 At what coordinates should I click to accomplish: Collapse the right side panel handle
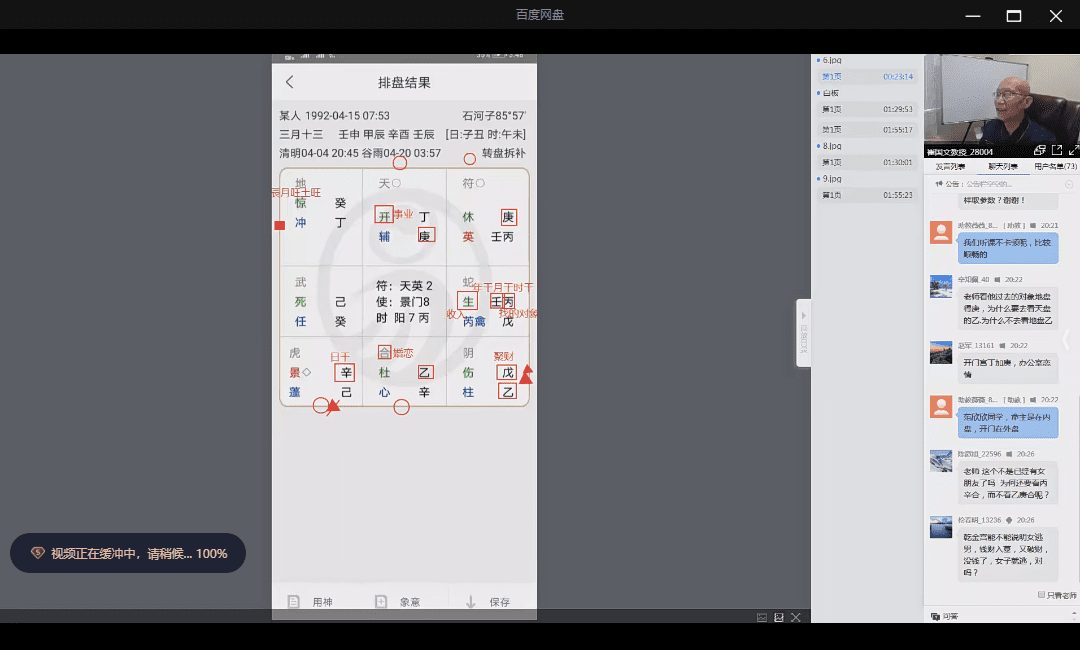pos(803,332)
